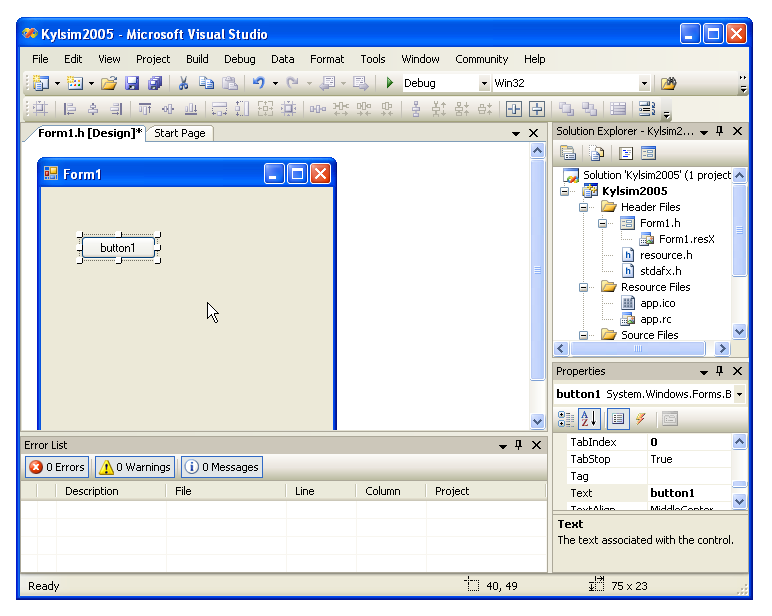The width and height of the screenshot is (772, 616).
Task: Cut selection using the scissors icon
Action: [x=183, y=83]
